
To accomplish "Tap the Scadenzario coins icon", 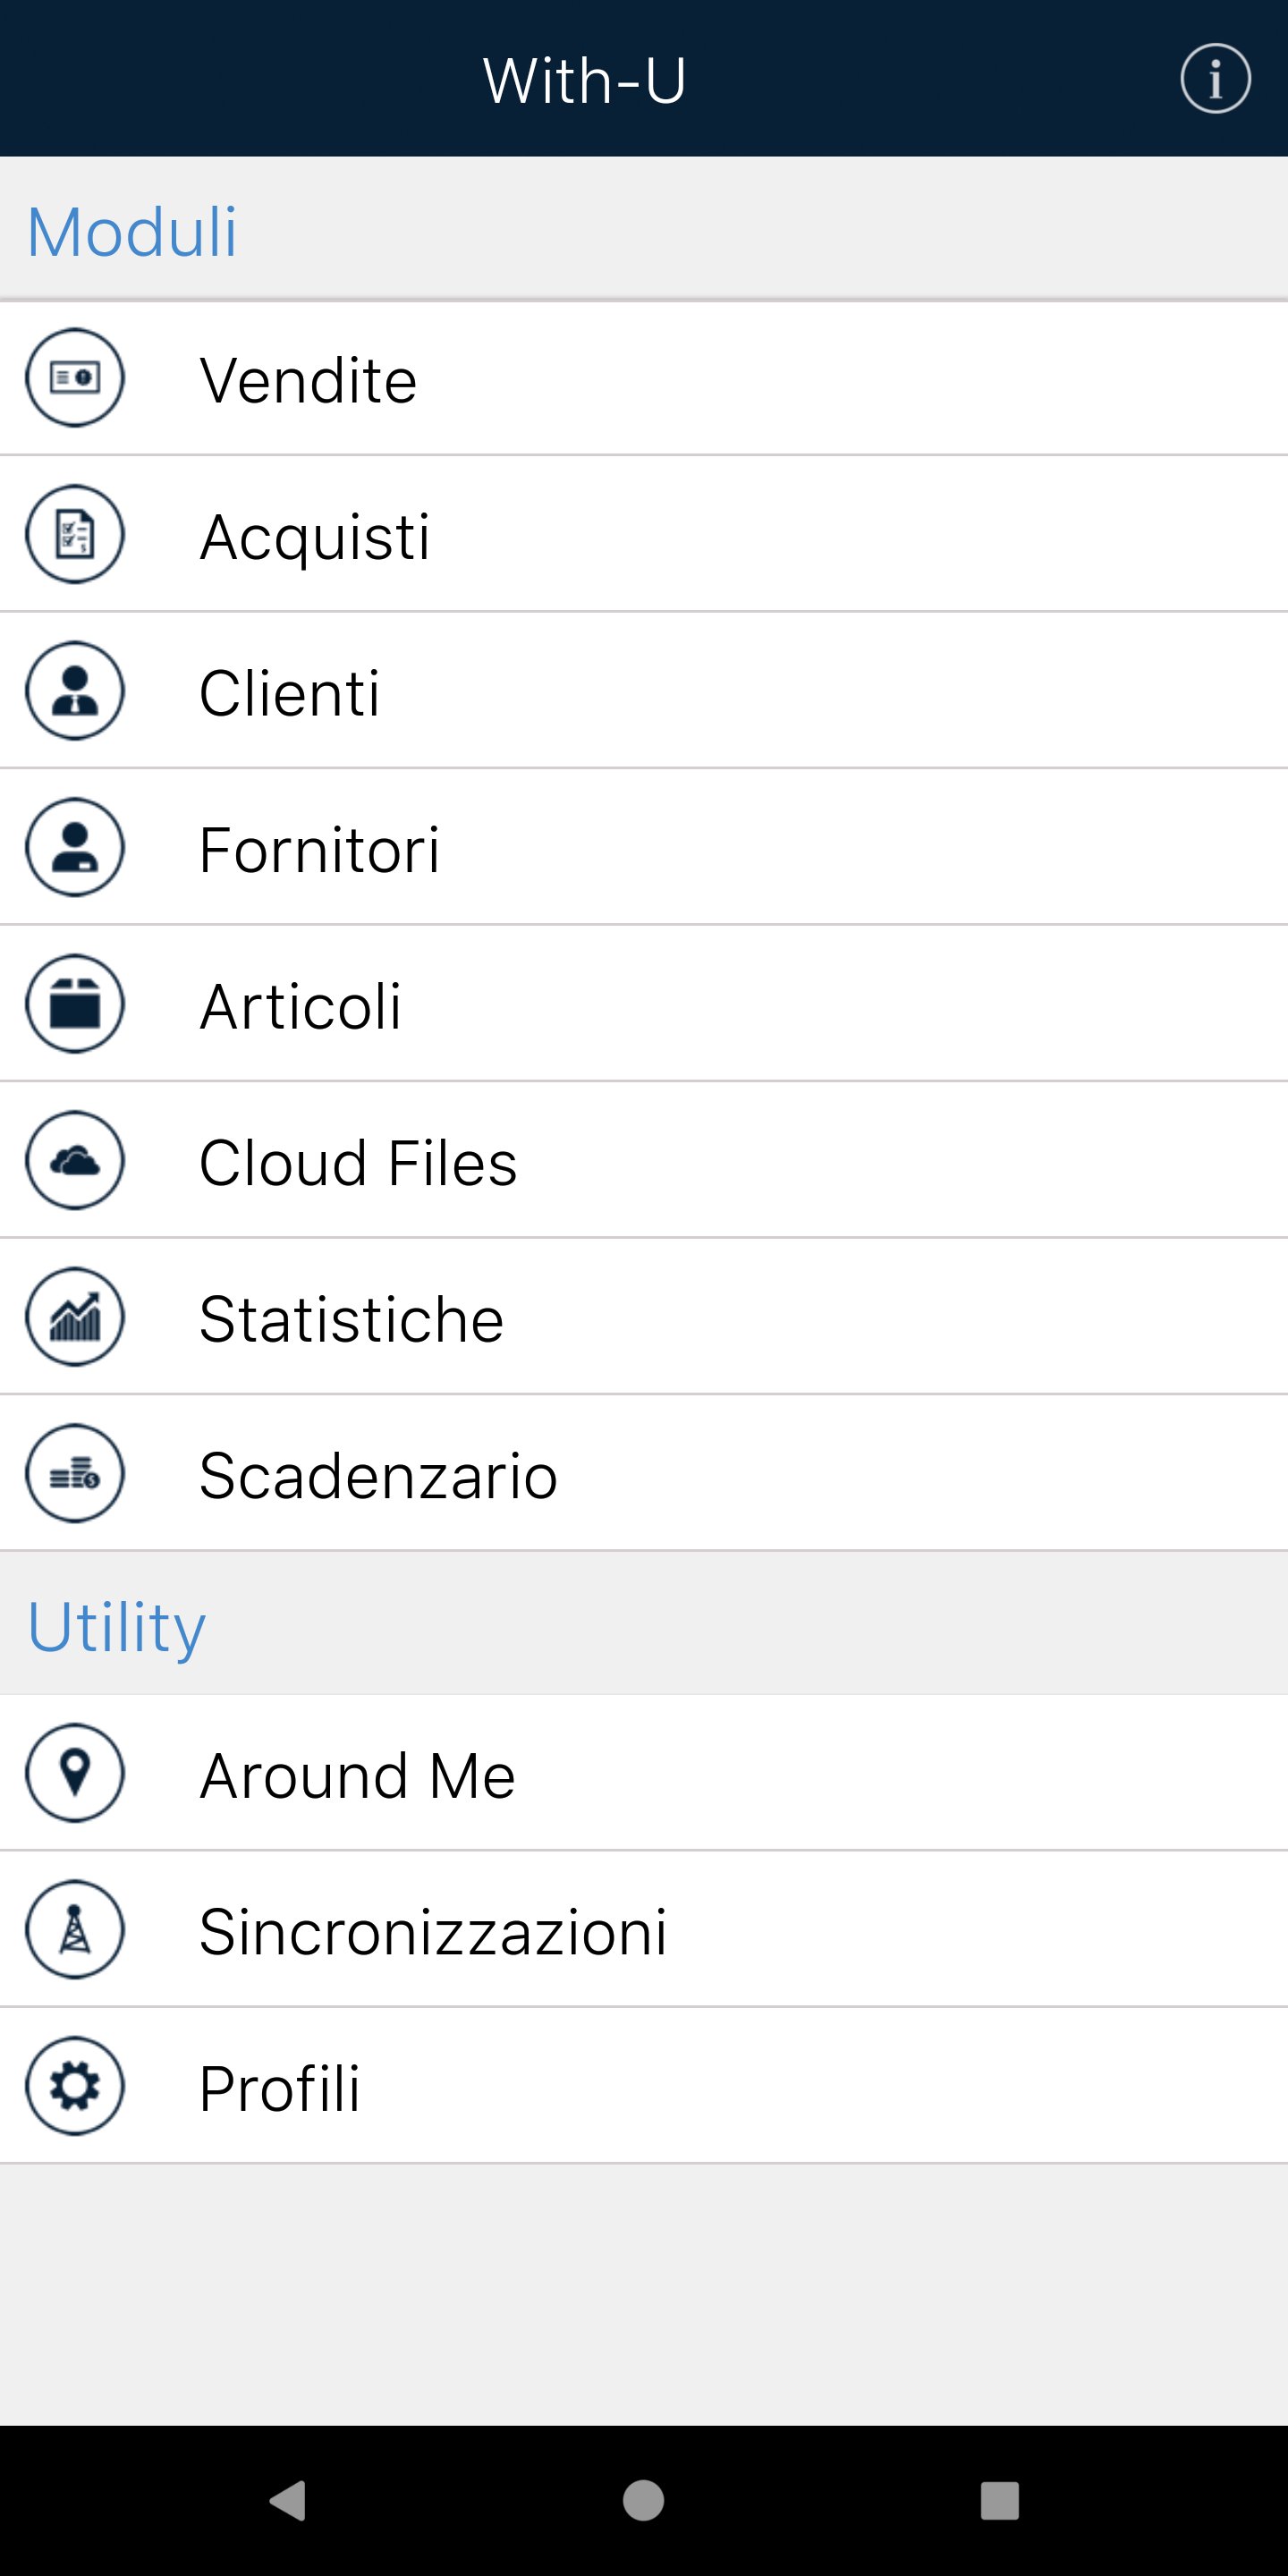I will (x=75, y=1473).
